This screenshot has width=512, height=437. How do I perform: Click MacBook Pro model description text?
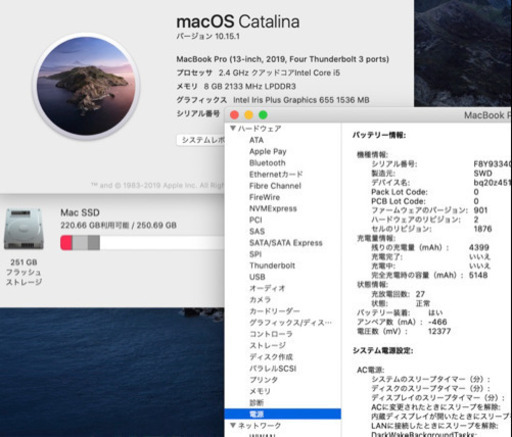click(283, 59)
